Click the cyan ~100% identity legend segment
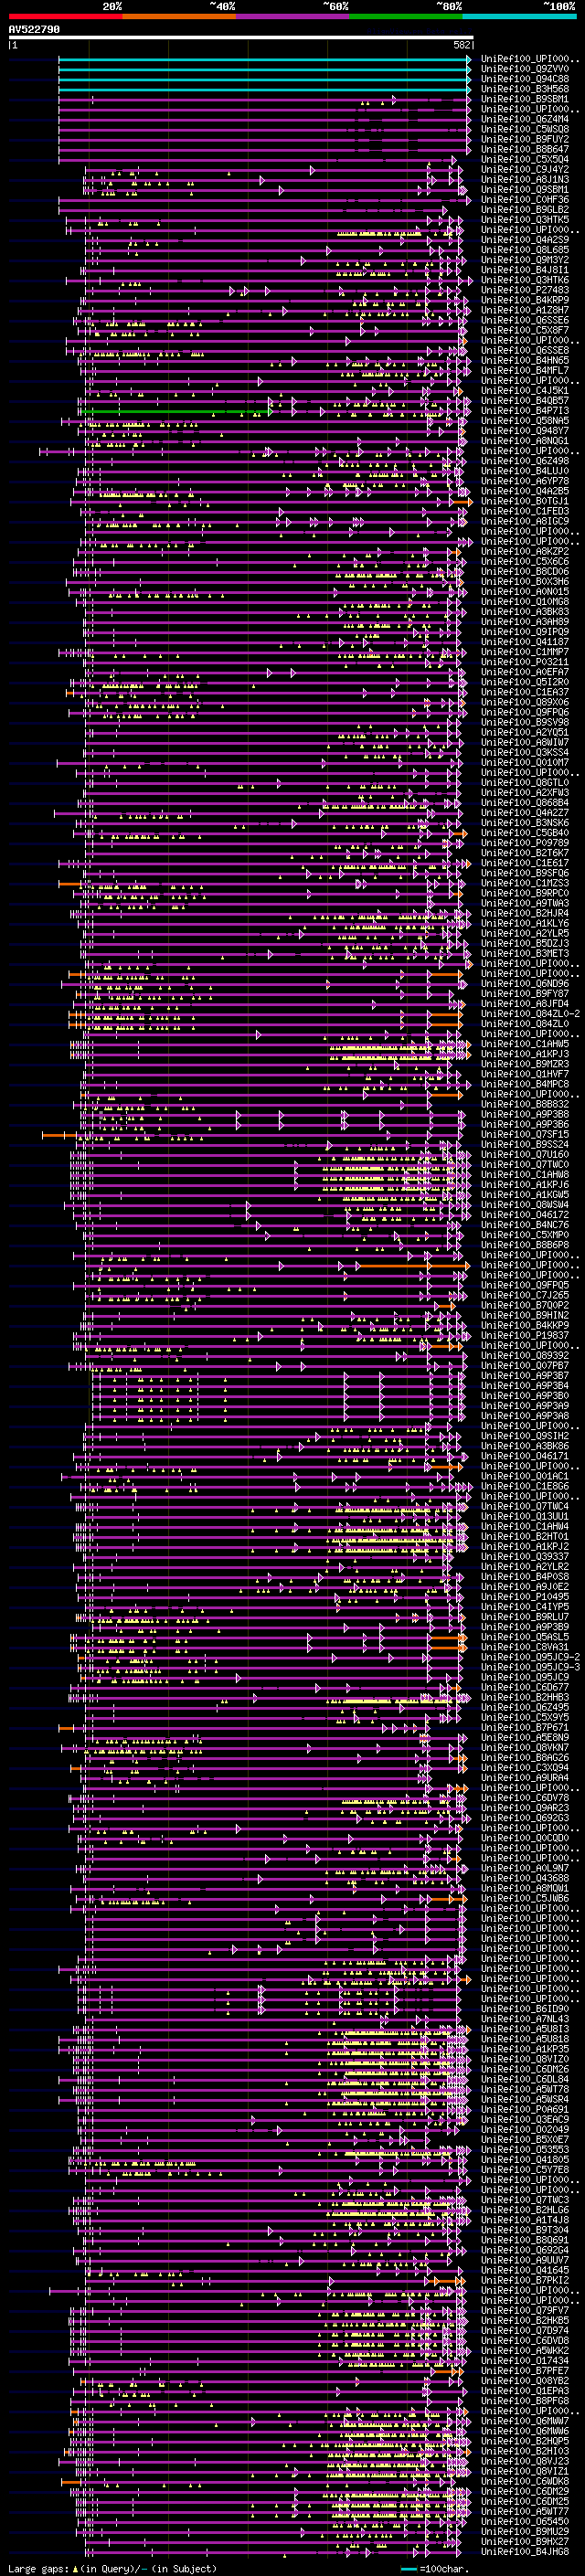585x2576 pixels. pyautogui.click(x=519, y=16)
